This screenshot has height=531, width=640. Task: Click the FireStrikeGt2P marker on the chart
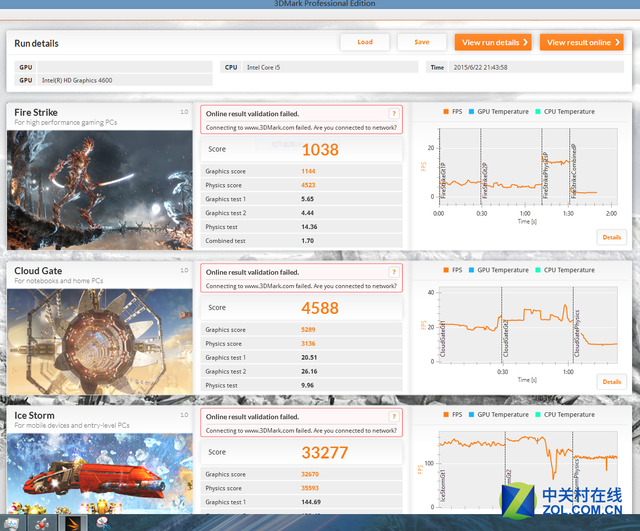(x=484, y=180)
